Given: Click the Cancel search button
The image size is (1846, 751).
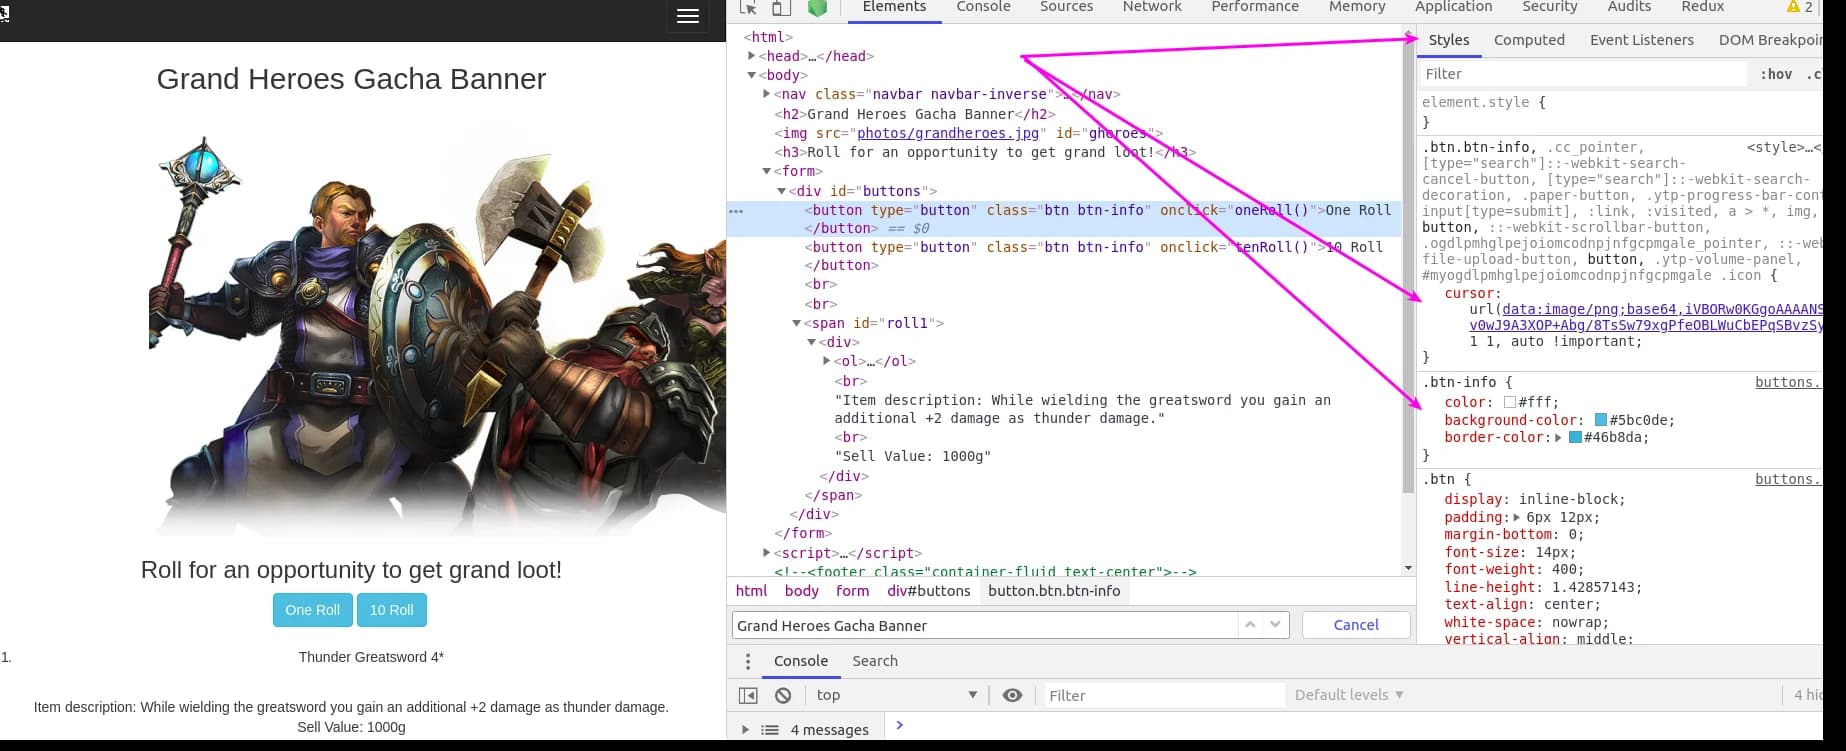Looking at the screenshot, I should tap(1355, 625).
